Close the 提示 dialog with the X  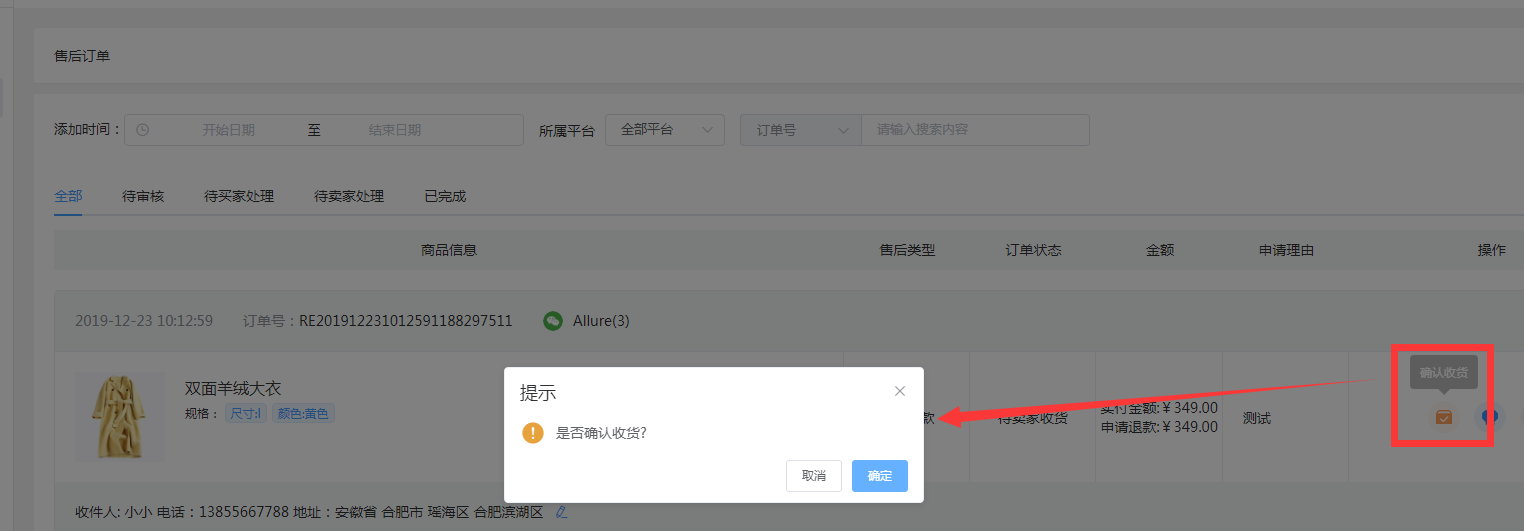(900, 391)
